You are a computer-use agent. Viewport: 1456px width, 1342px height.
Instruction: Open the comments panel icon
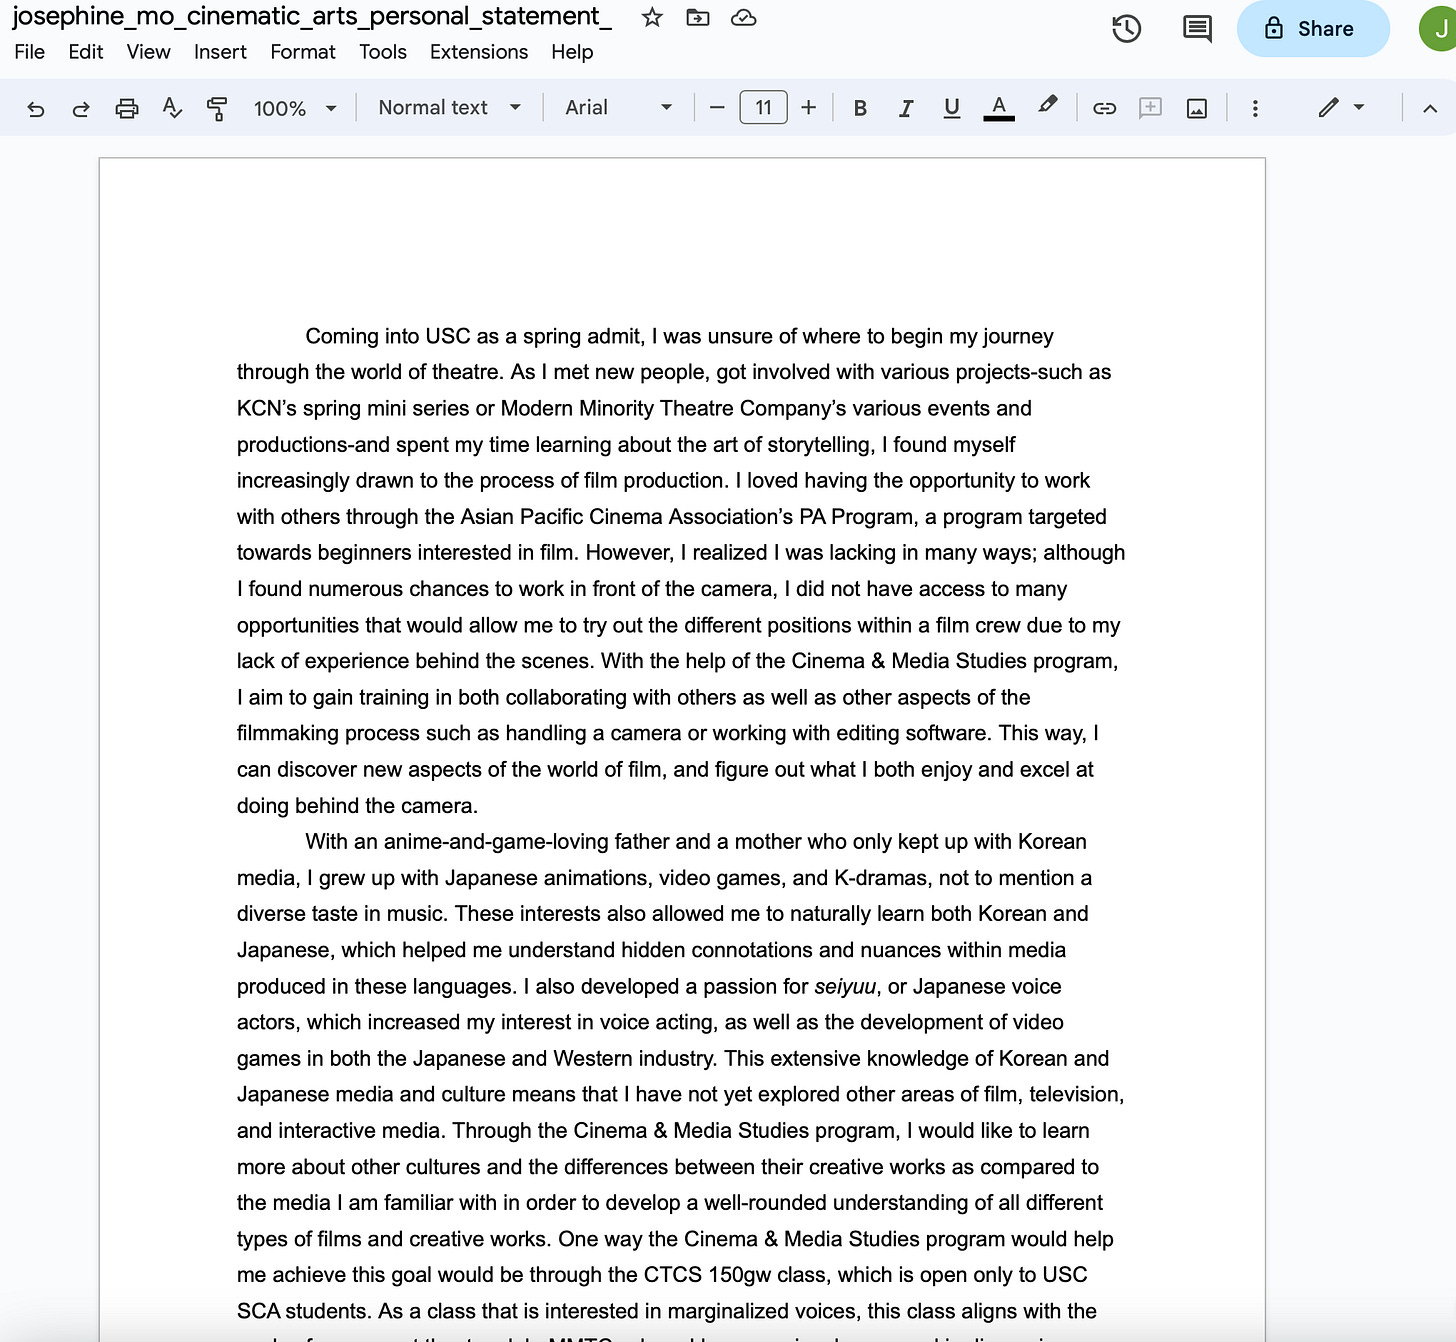click(x=1197, y=29)
